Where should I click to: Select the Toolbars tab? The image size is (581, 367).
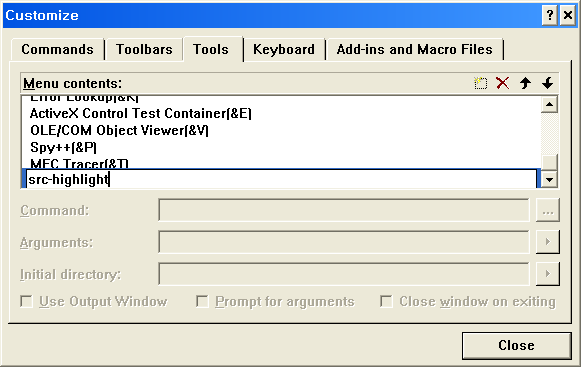coord(144,49)
